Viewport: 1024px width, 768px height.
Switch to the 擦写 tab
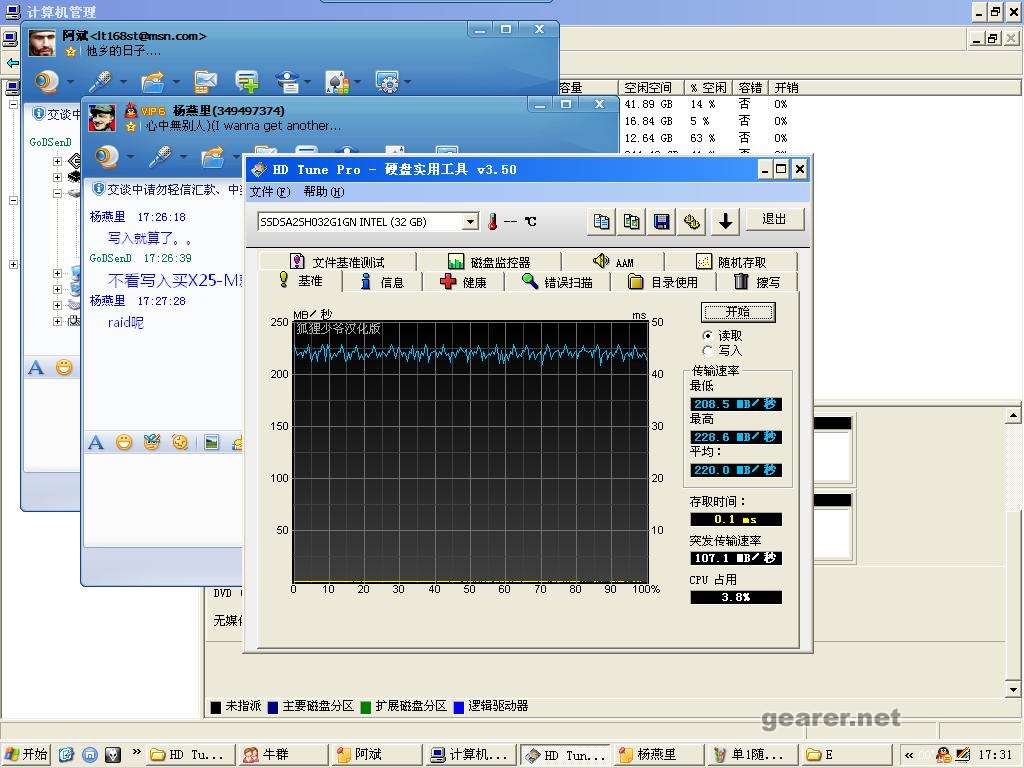(757, 282)
